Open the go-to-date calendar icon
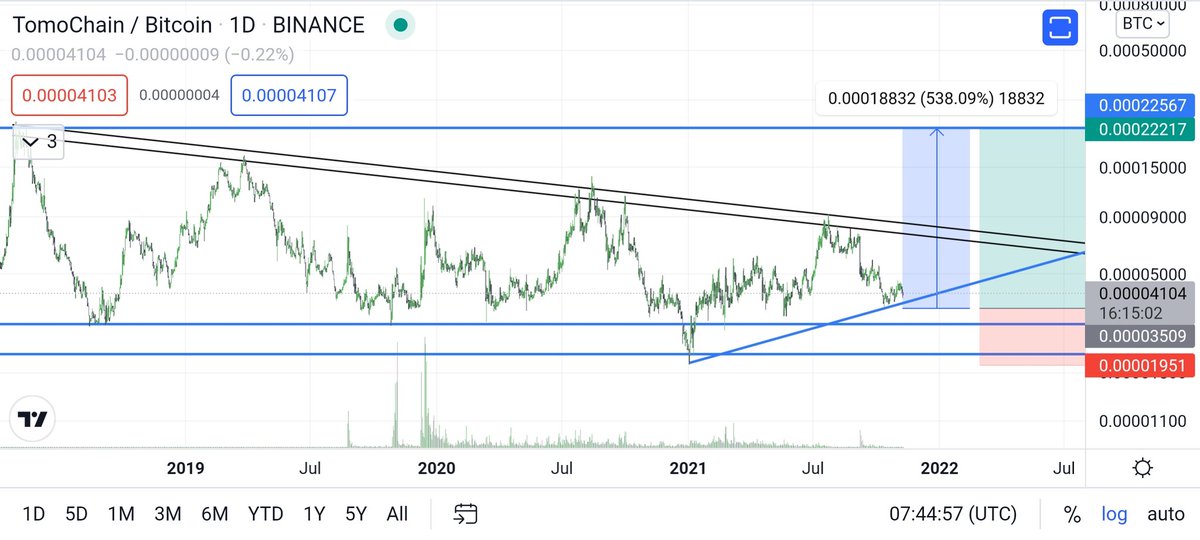Viewport: 1200px width, 540px height. click(465, 514)
